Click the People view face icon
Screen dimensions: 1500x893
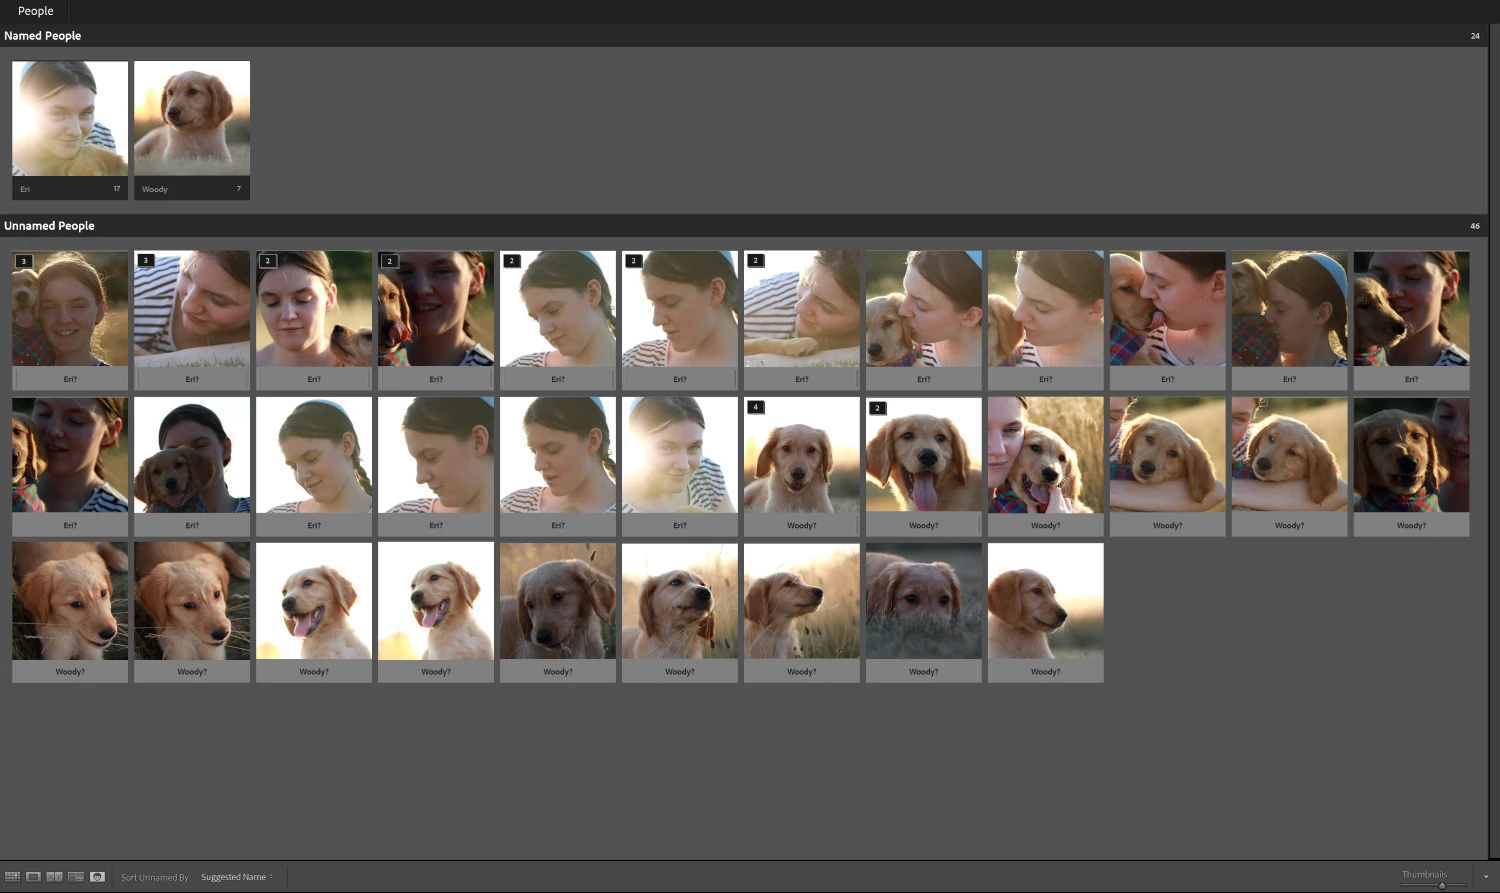coord(97,877)
